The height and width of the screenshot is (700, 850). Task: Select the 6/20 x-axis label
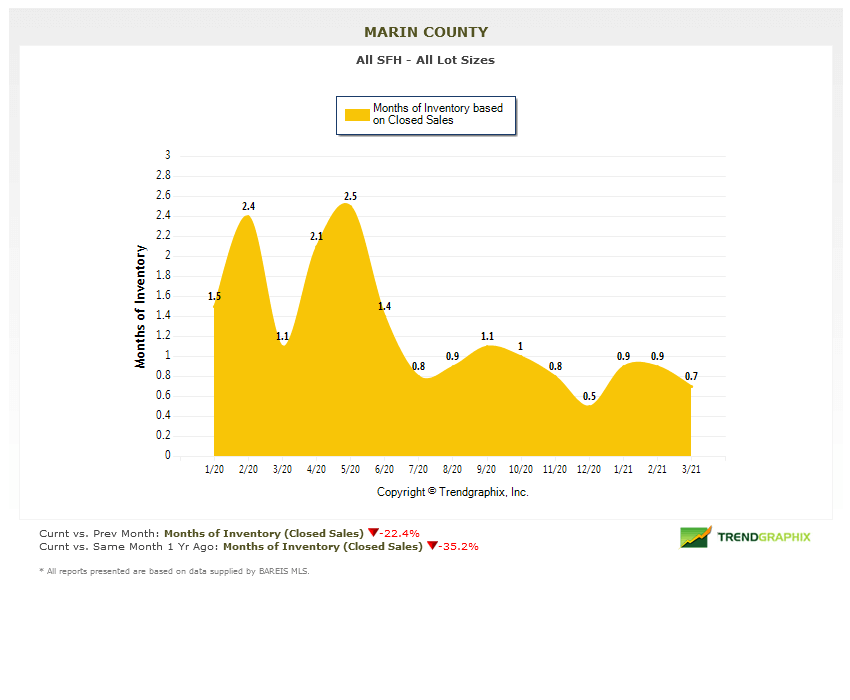coord(384,468)
